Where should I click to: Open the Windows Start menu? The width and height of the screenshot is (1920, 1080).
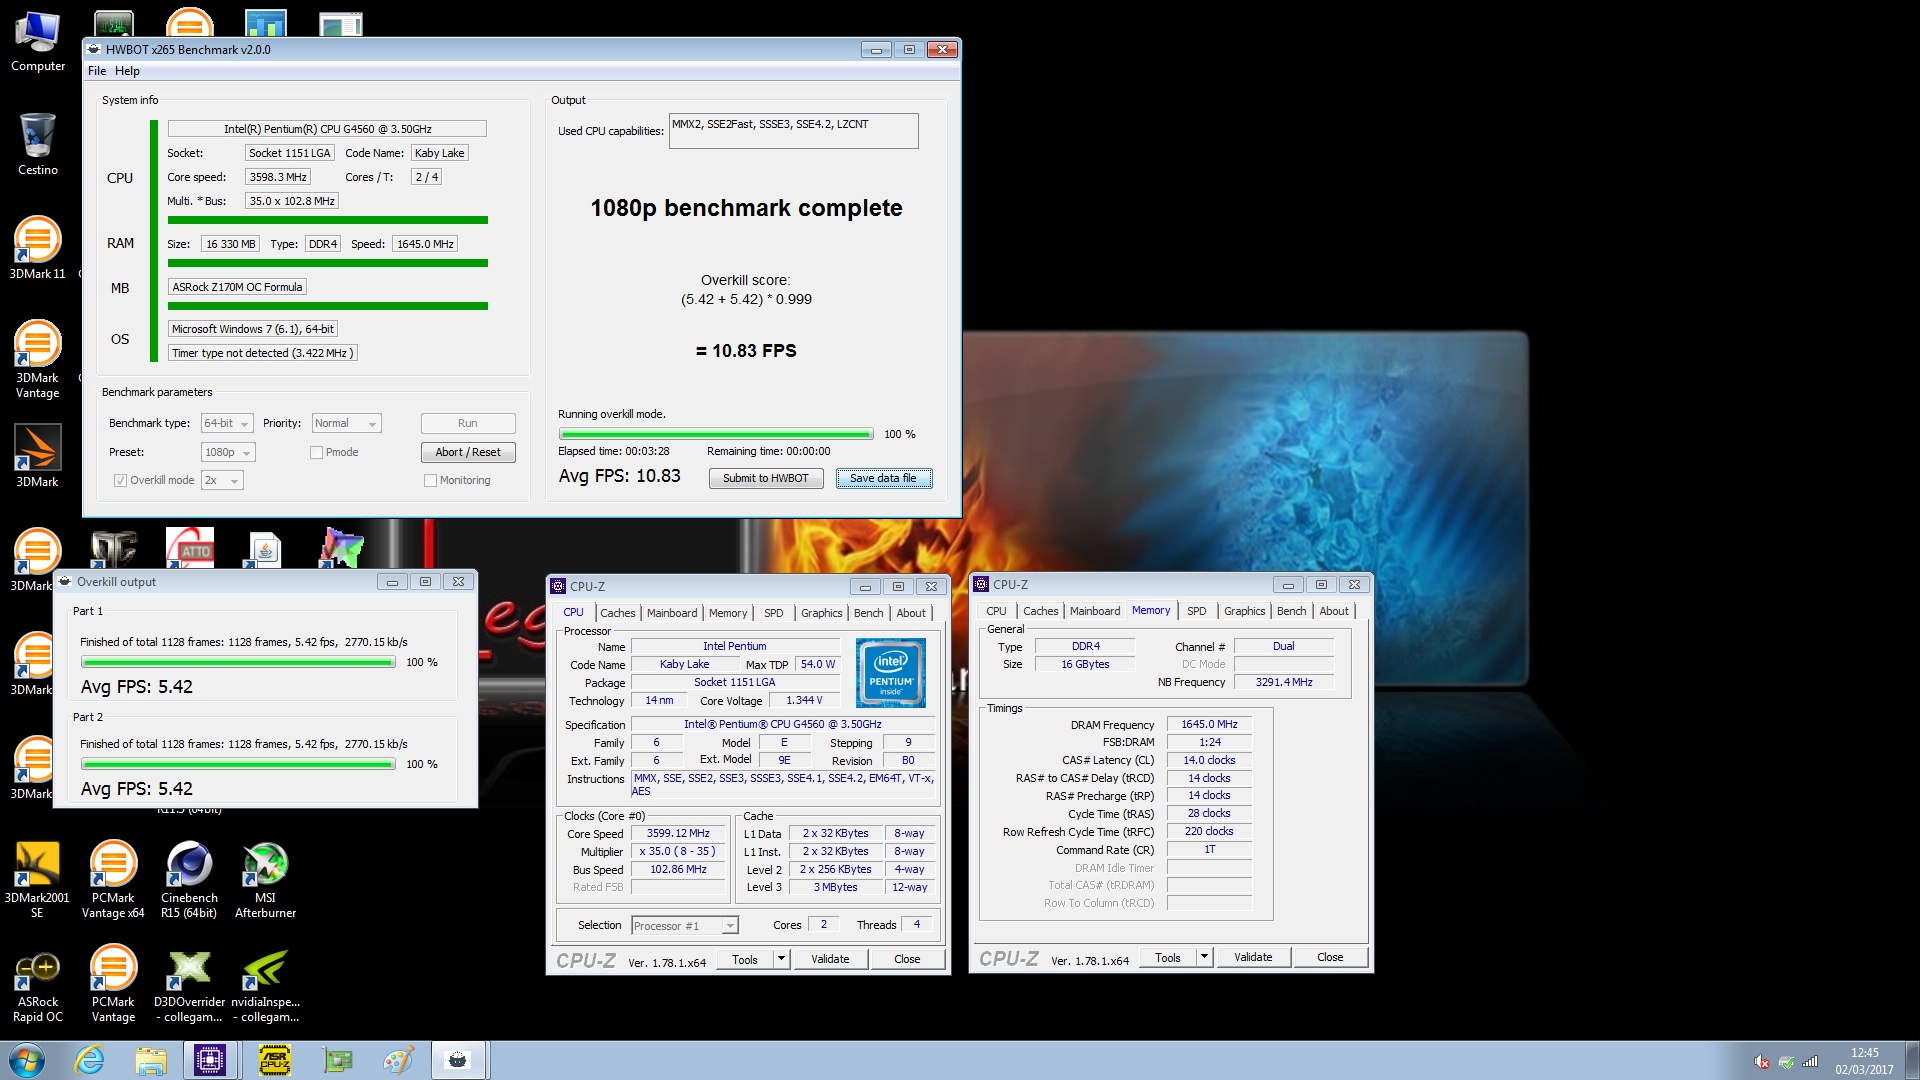click(x=27, y=1060)
